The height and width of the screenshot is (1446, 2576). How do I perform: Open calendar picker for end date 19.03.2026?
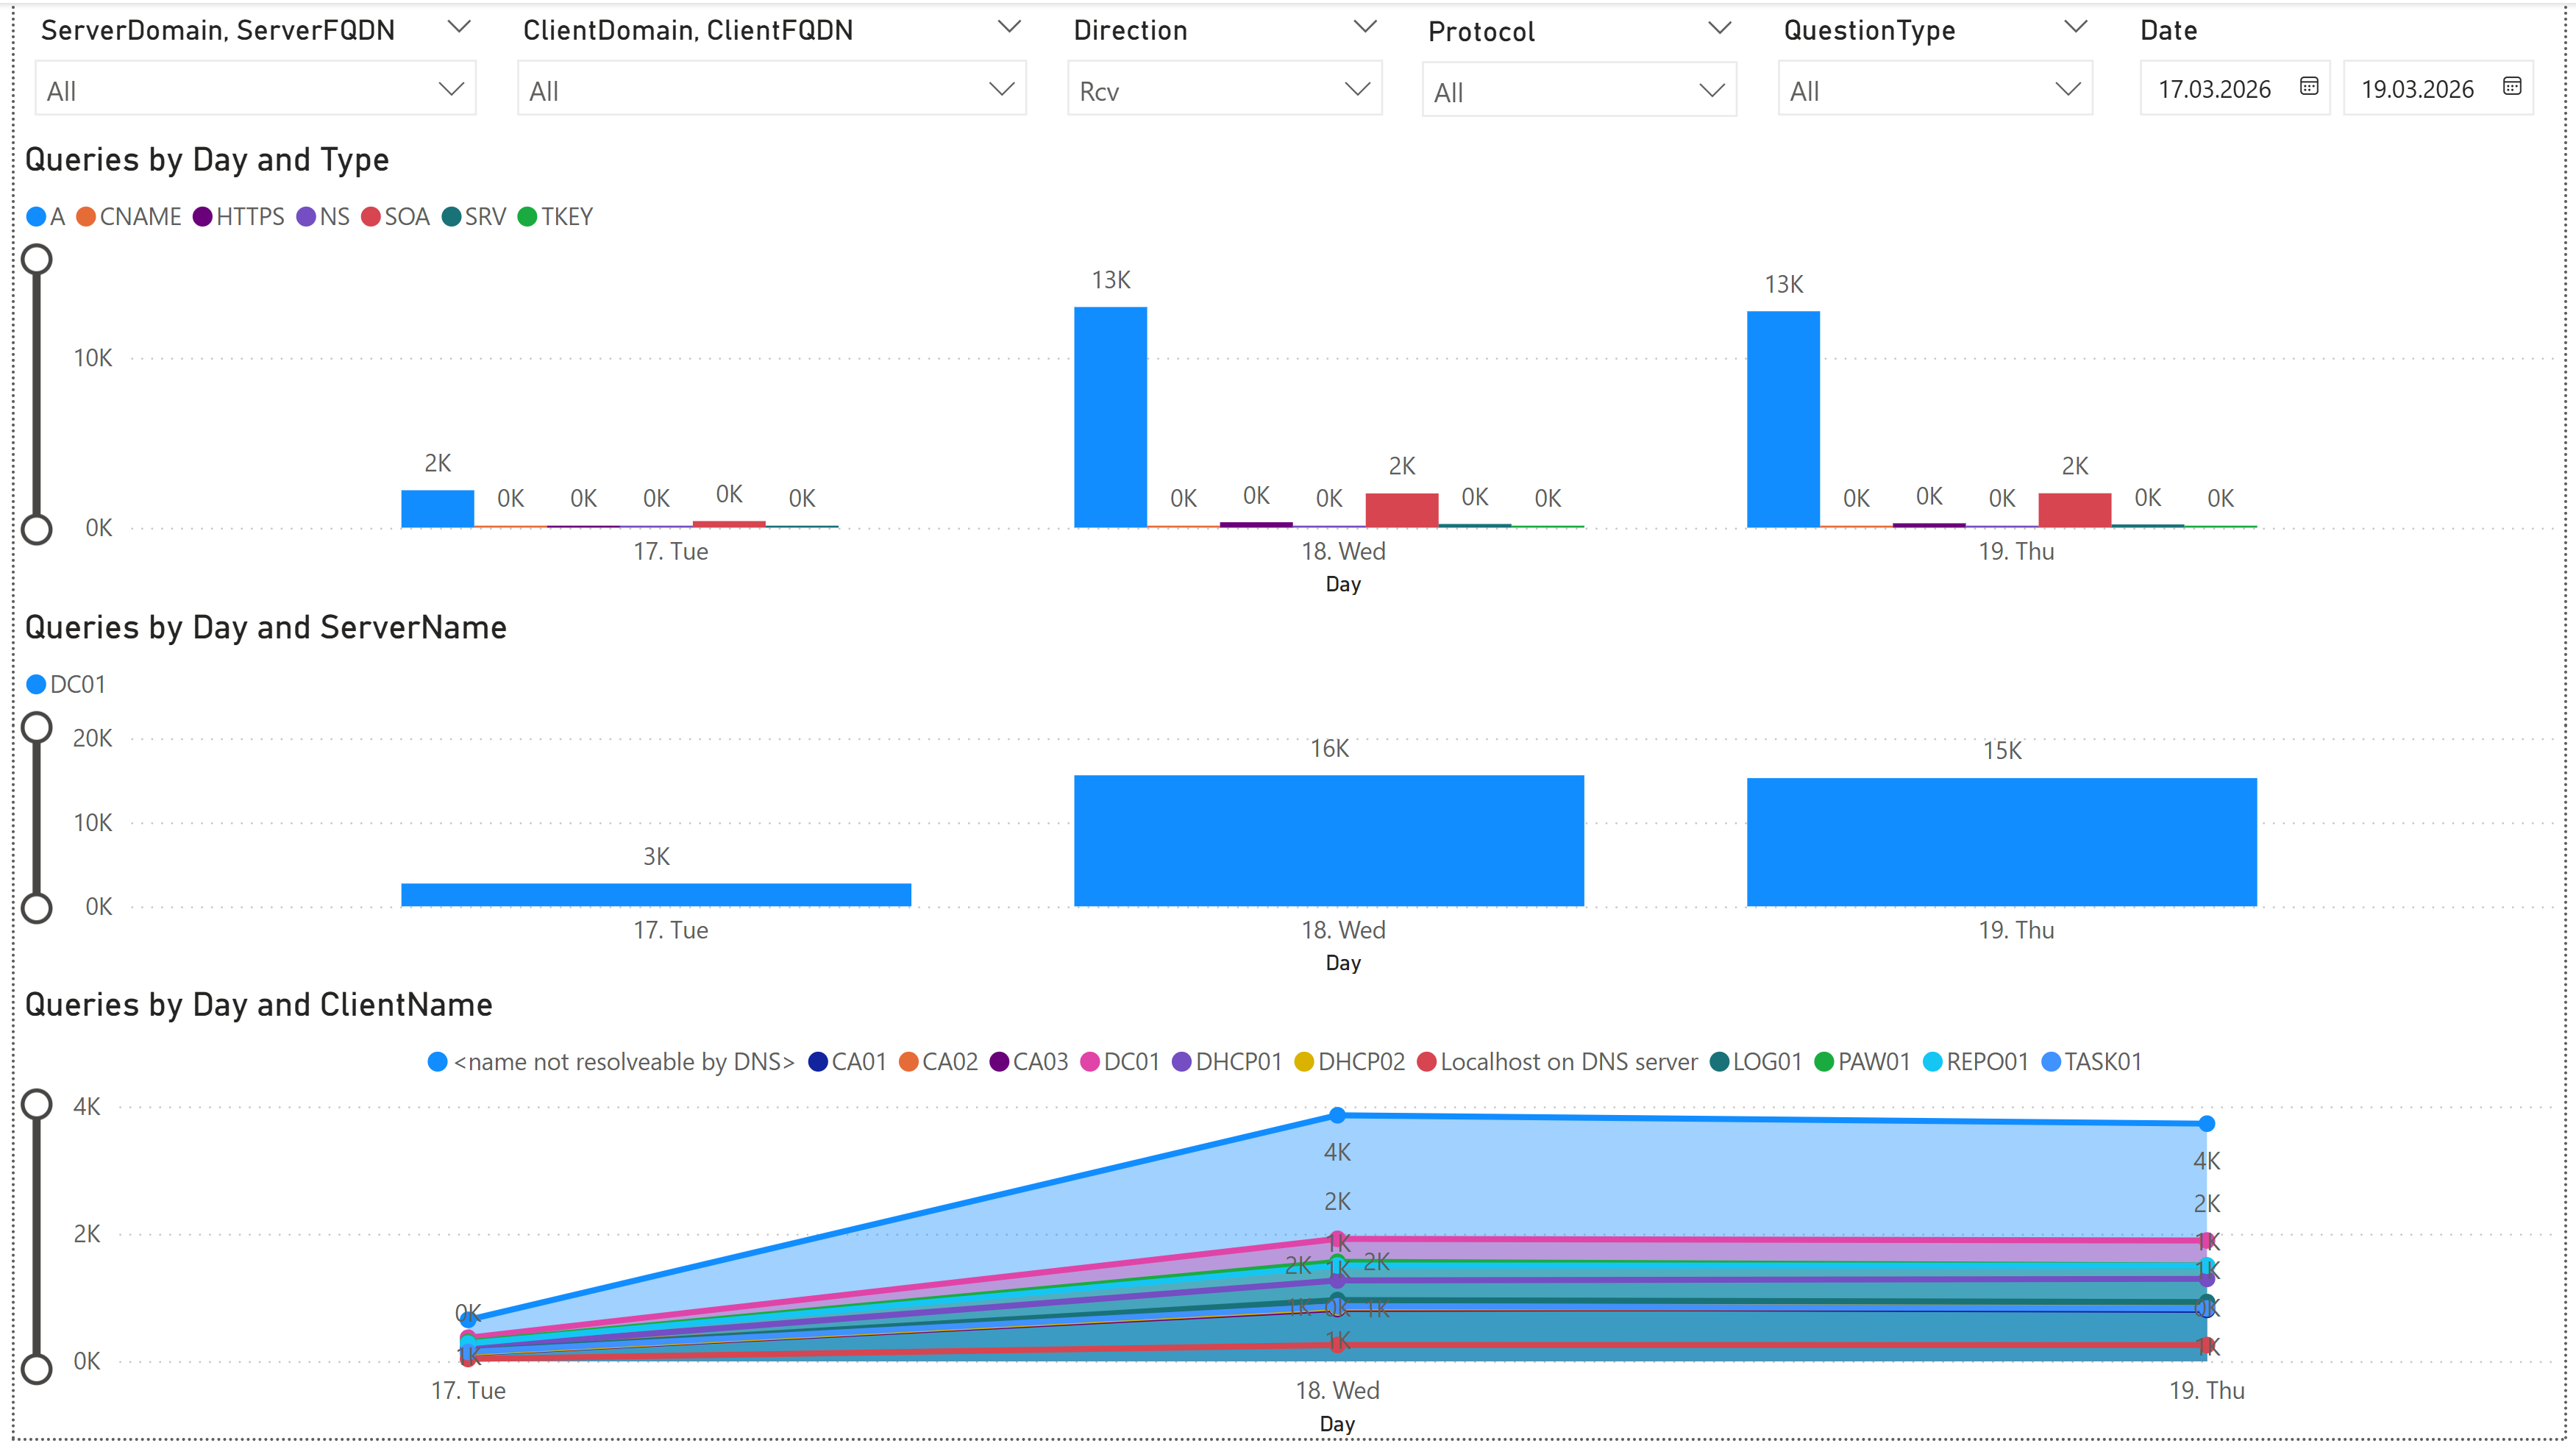click(x=2511, y=87)
